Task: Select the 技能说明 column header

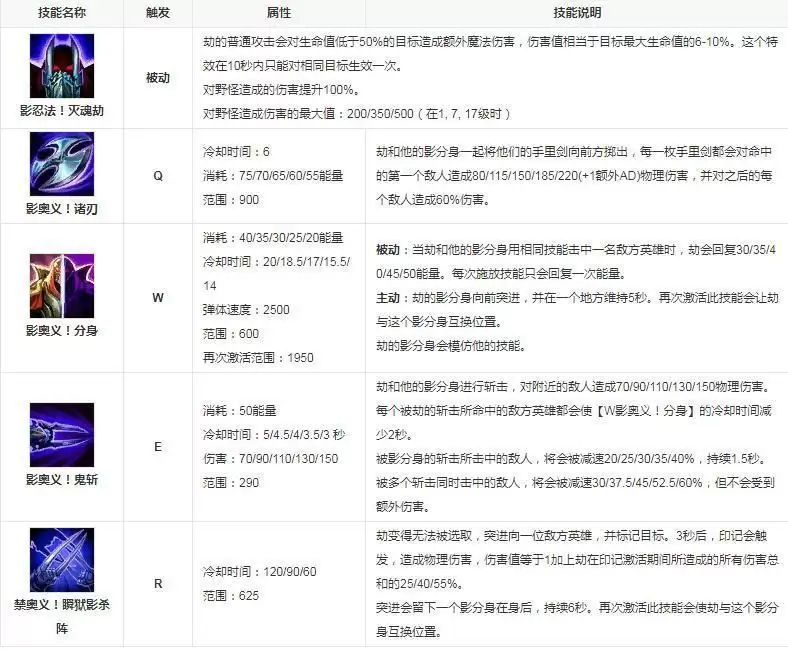Action: (577, 13)
